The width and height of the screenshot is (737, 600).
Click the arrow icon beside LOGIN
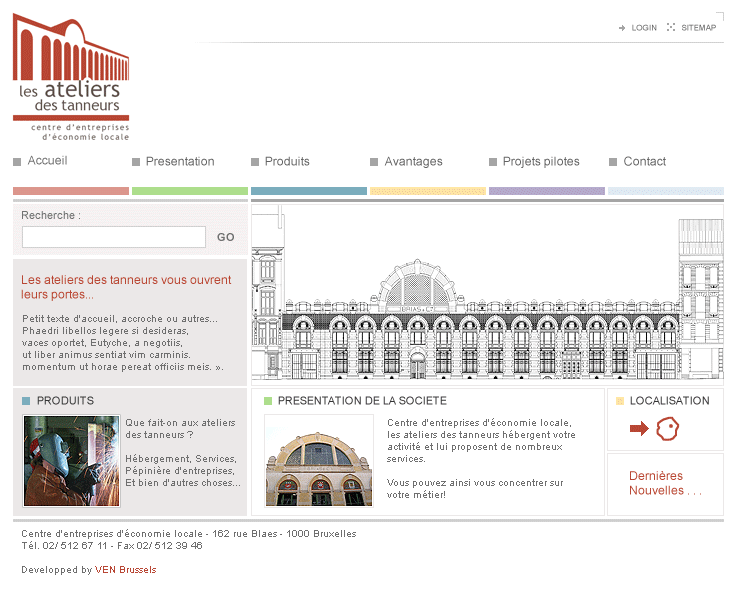click(x=622, y=28)
